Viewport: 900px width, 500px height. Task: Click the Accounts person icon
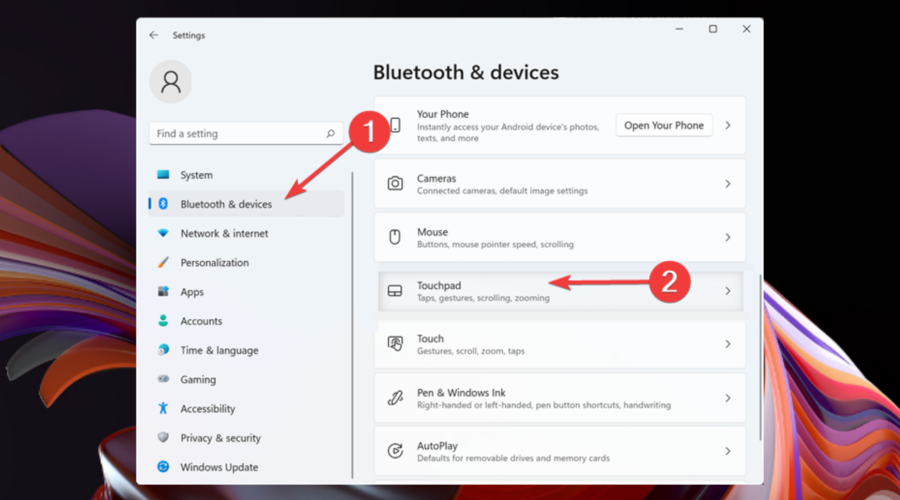click(x=163, y=321)
